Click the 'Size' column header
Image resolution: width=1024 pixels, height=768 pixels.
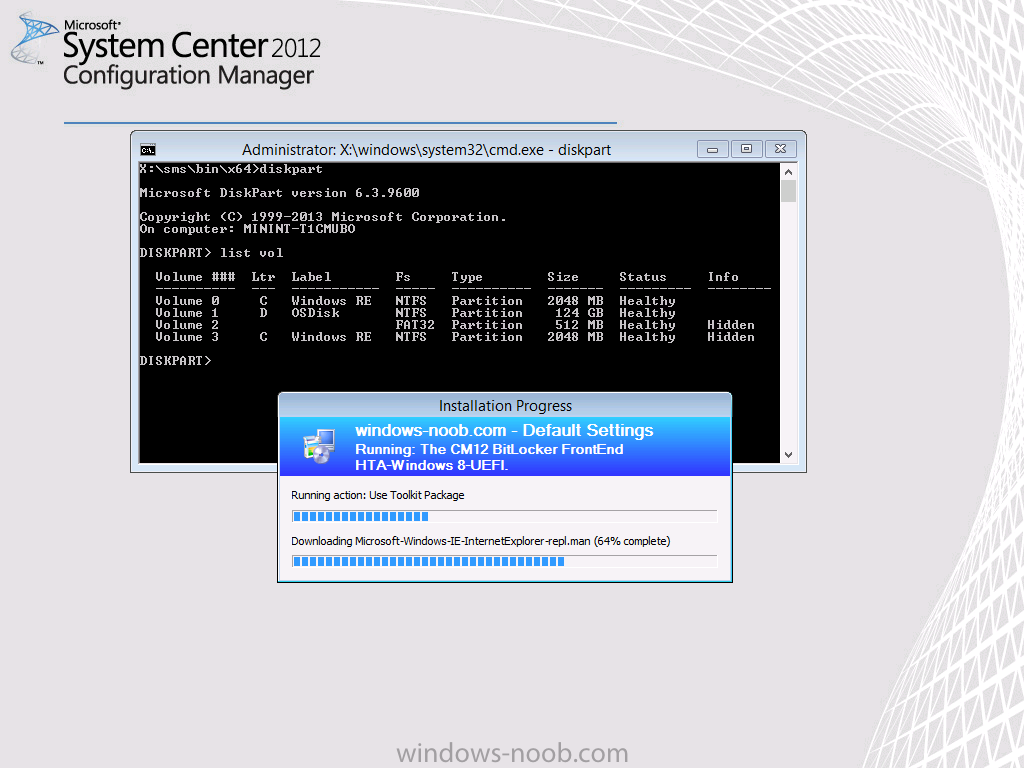[x=563, y=277]
